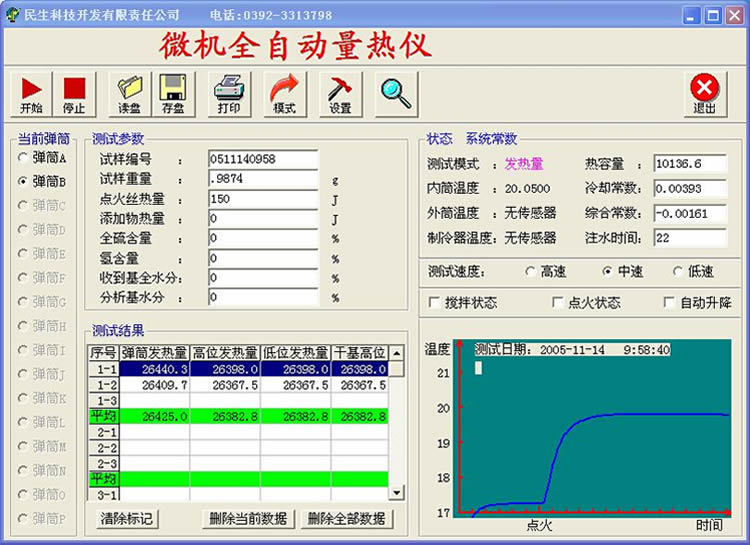Select the 弹筒A radio button
The image size is (750, 545).
22,157
